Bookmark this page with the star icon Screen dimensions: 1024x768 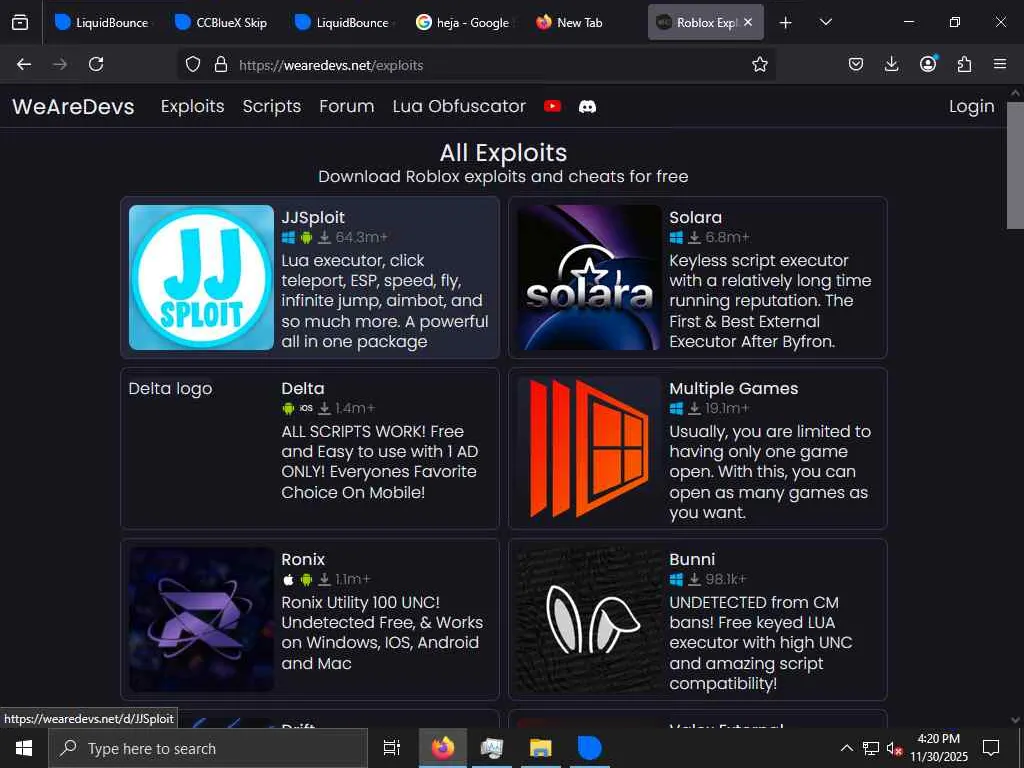click(760, 64)
